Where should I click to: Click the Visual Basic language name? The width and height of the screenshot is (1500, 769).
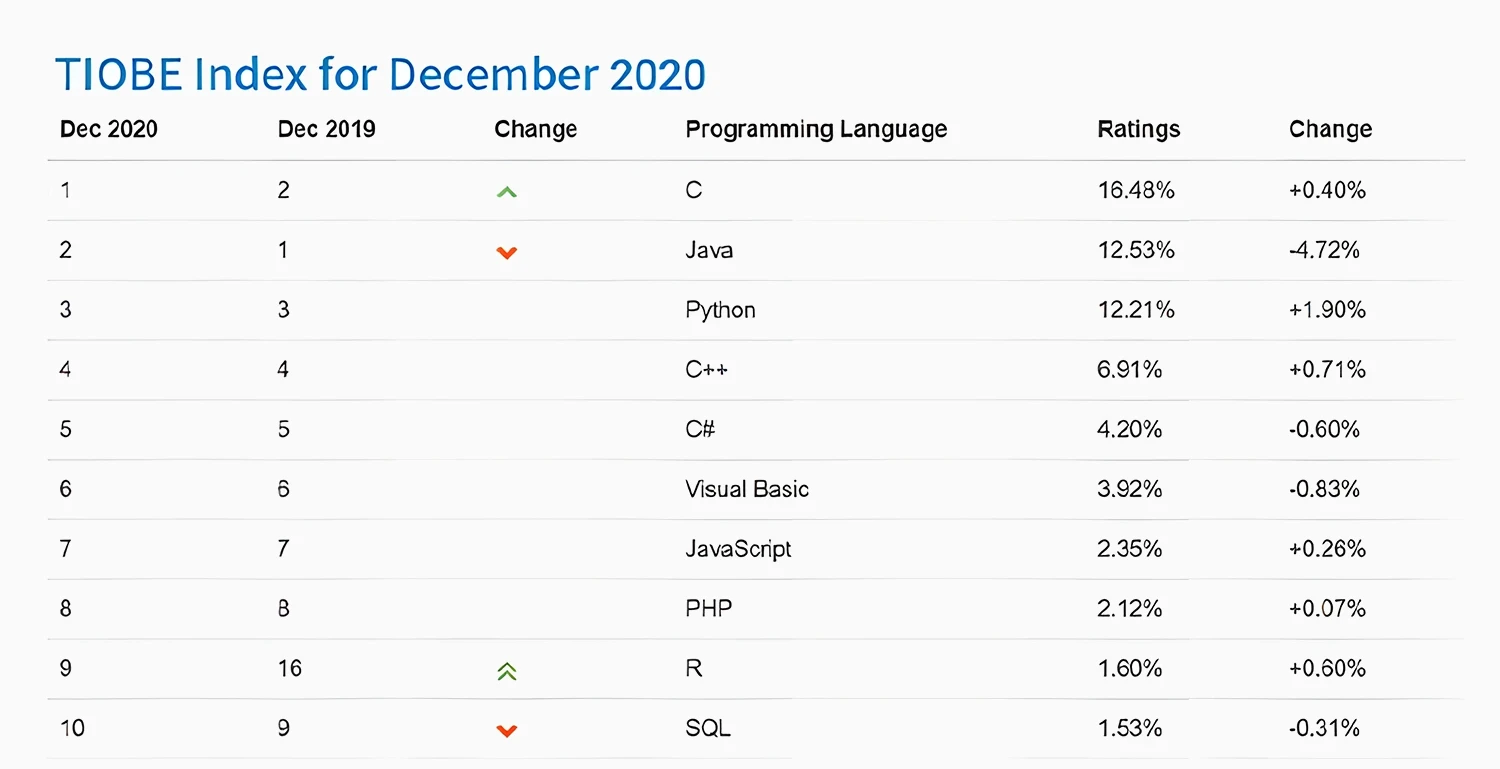point(747,489)
